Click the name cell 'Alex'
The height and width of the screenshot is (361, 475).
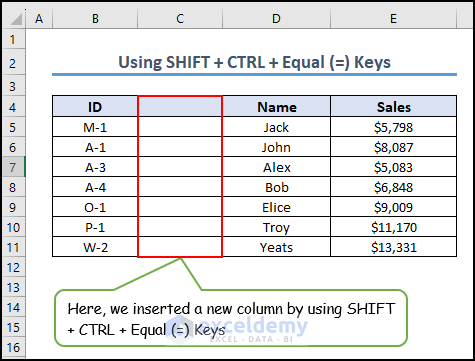(276, 167)
